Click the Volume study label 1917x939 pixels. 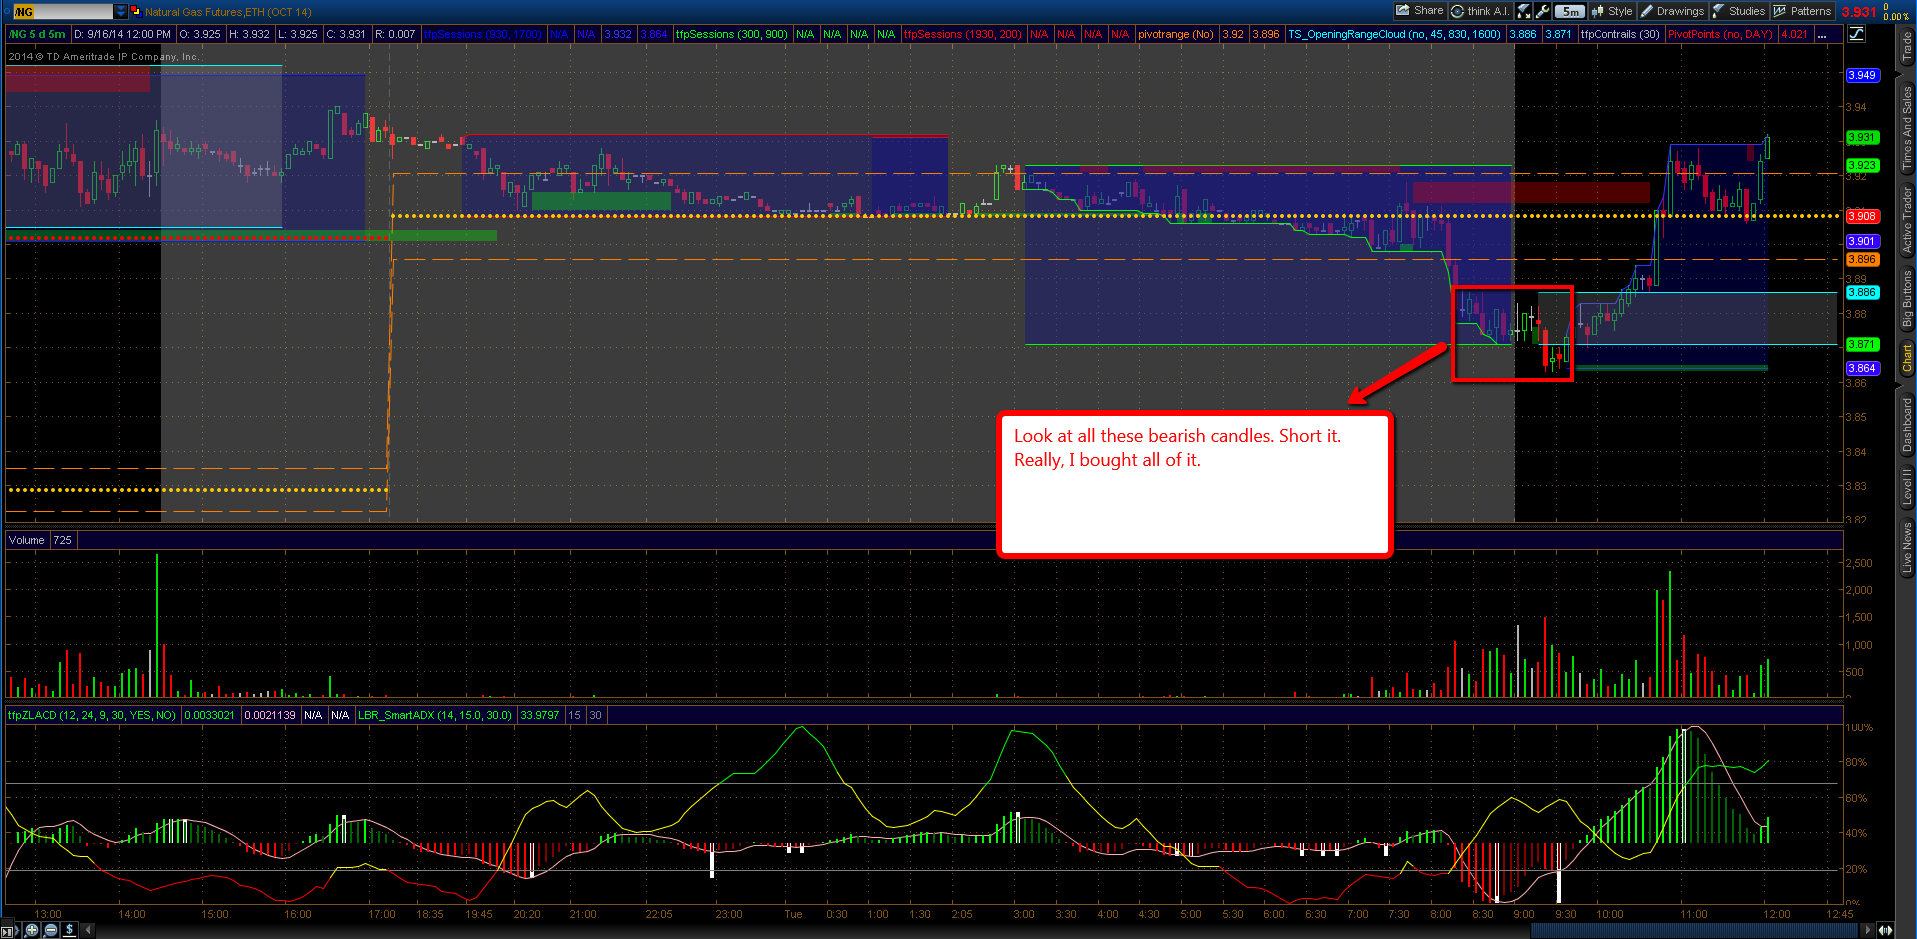(x=27, y=540)
